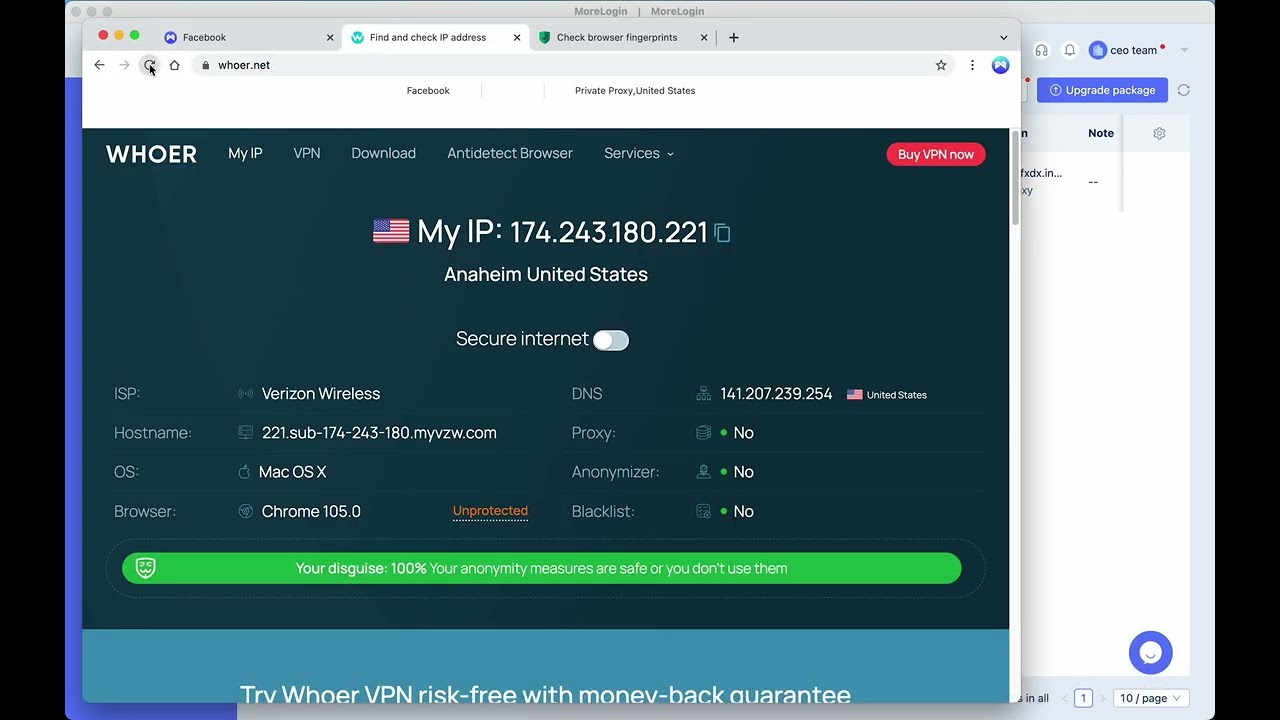The width and height of the screenshot is (1280, 720).
Task: Click the shield icon in disguise bar
Action: coord(146,568)
